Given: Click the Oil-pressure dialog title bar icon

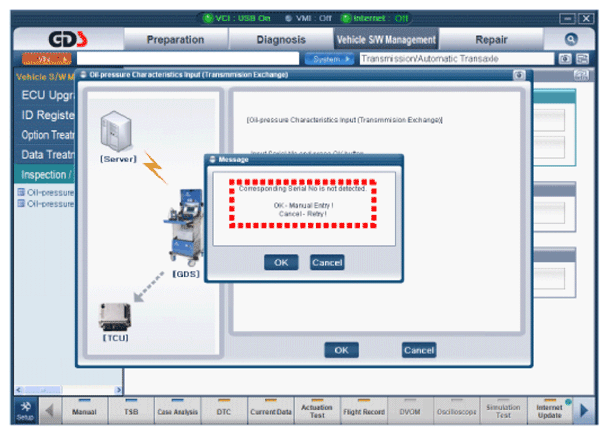Looking at the screenshot, I should [83, 75].
